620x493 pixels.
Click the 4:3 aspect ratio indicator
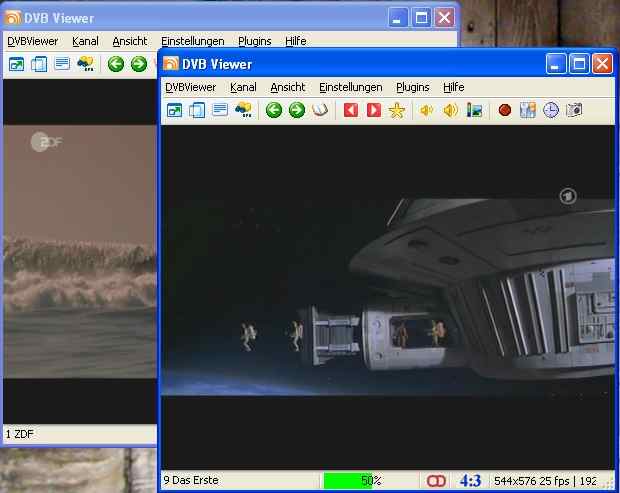click(470, 481)
